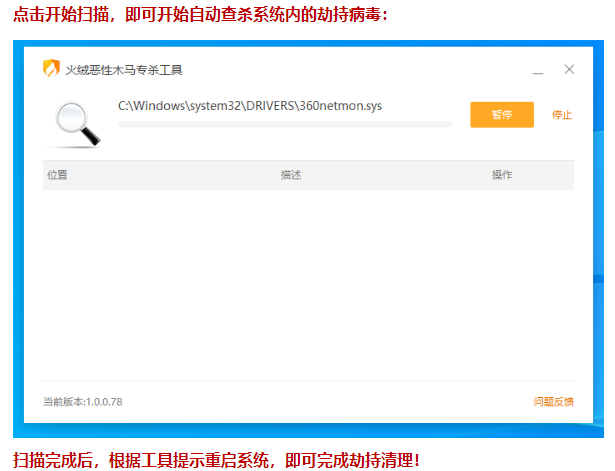615x471 pixels.
Task: Click the 点击开始扫描 red heading text
Action: 200,15
